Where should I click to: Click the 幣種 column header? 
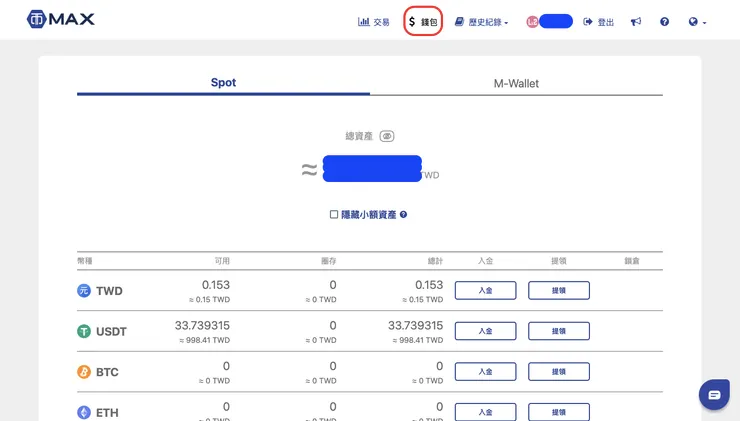[x=85, y=261]
